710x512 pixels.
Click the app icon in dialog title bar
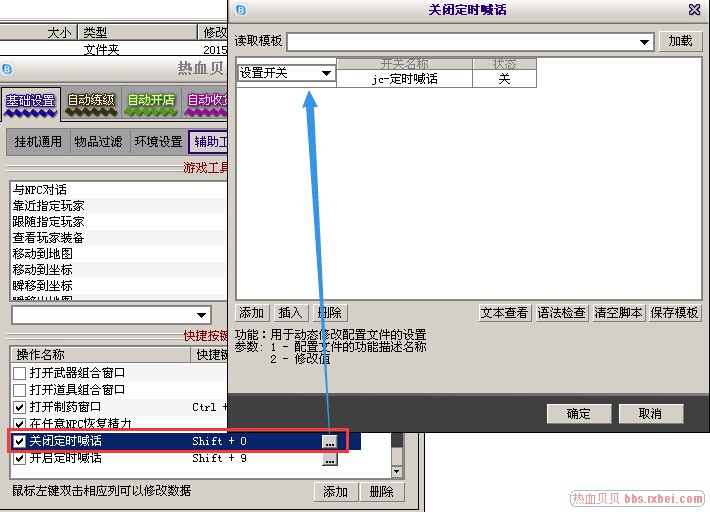pyautogui.click(x=240, y=10)
